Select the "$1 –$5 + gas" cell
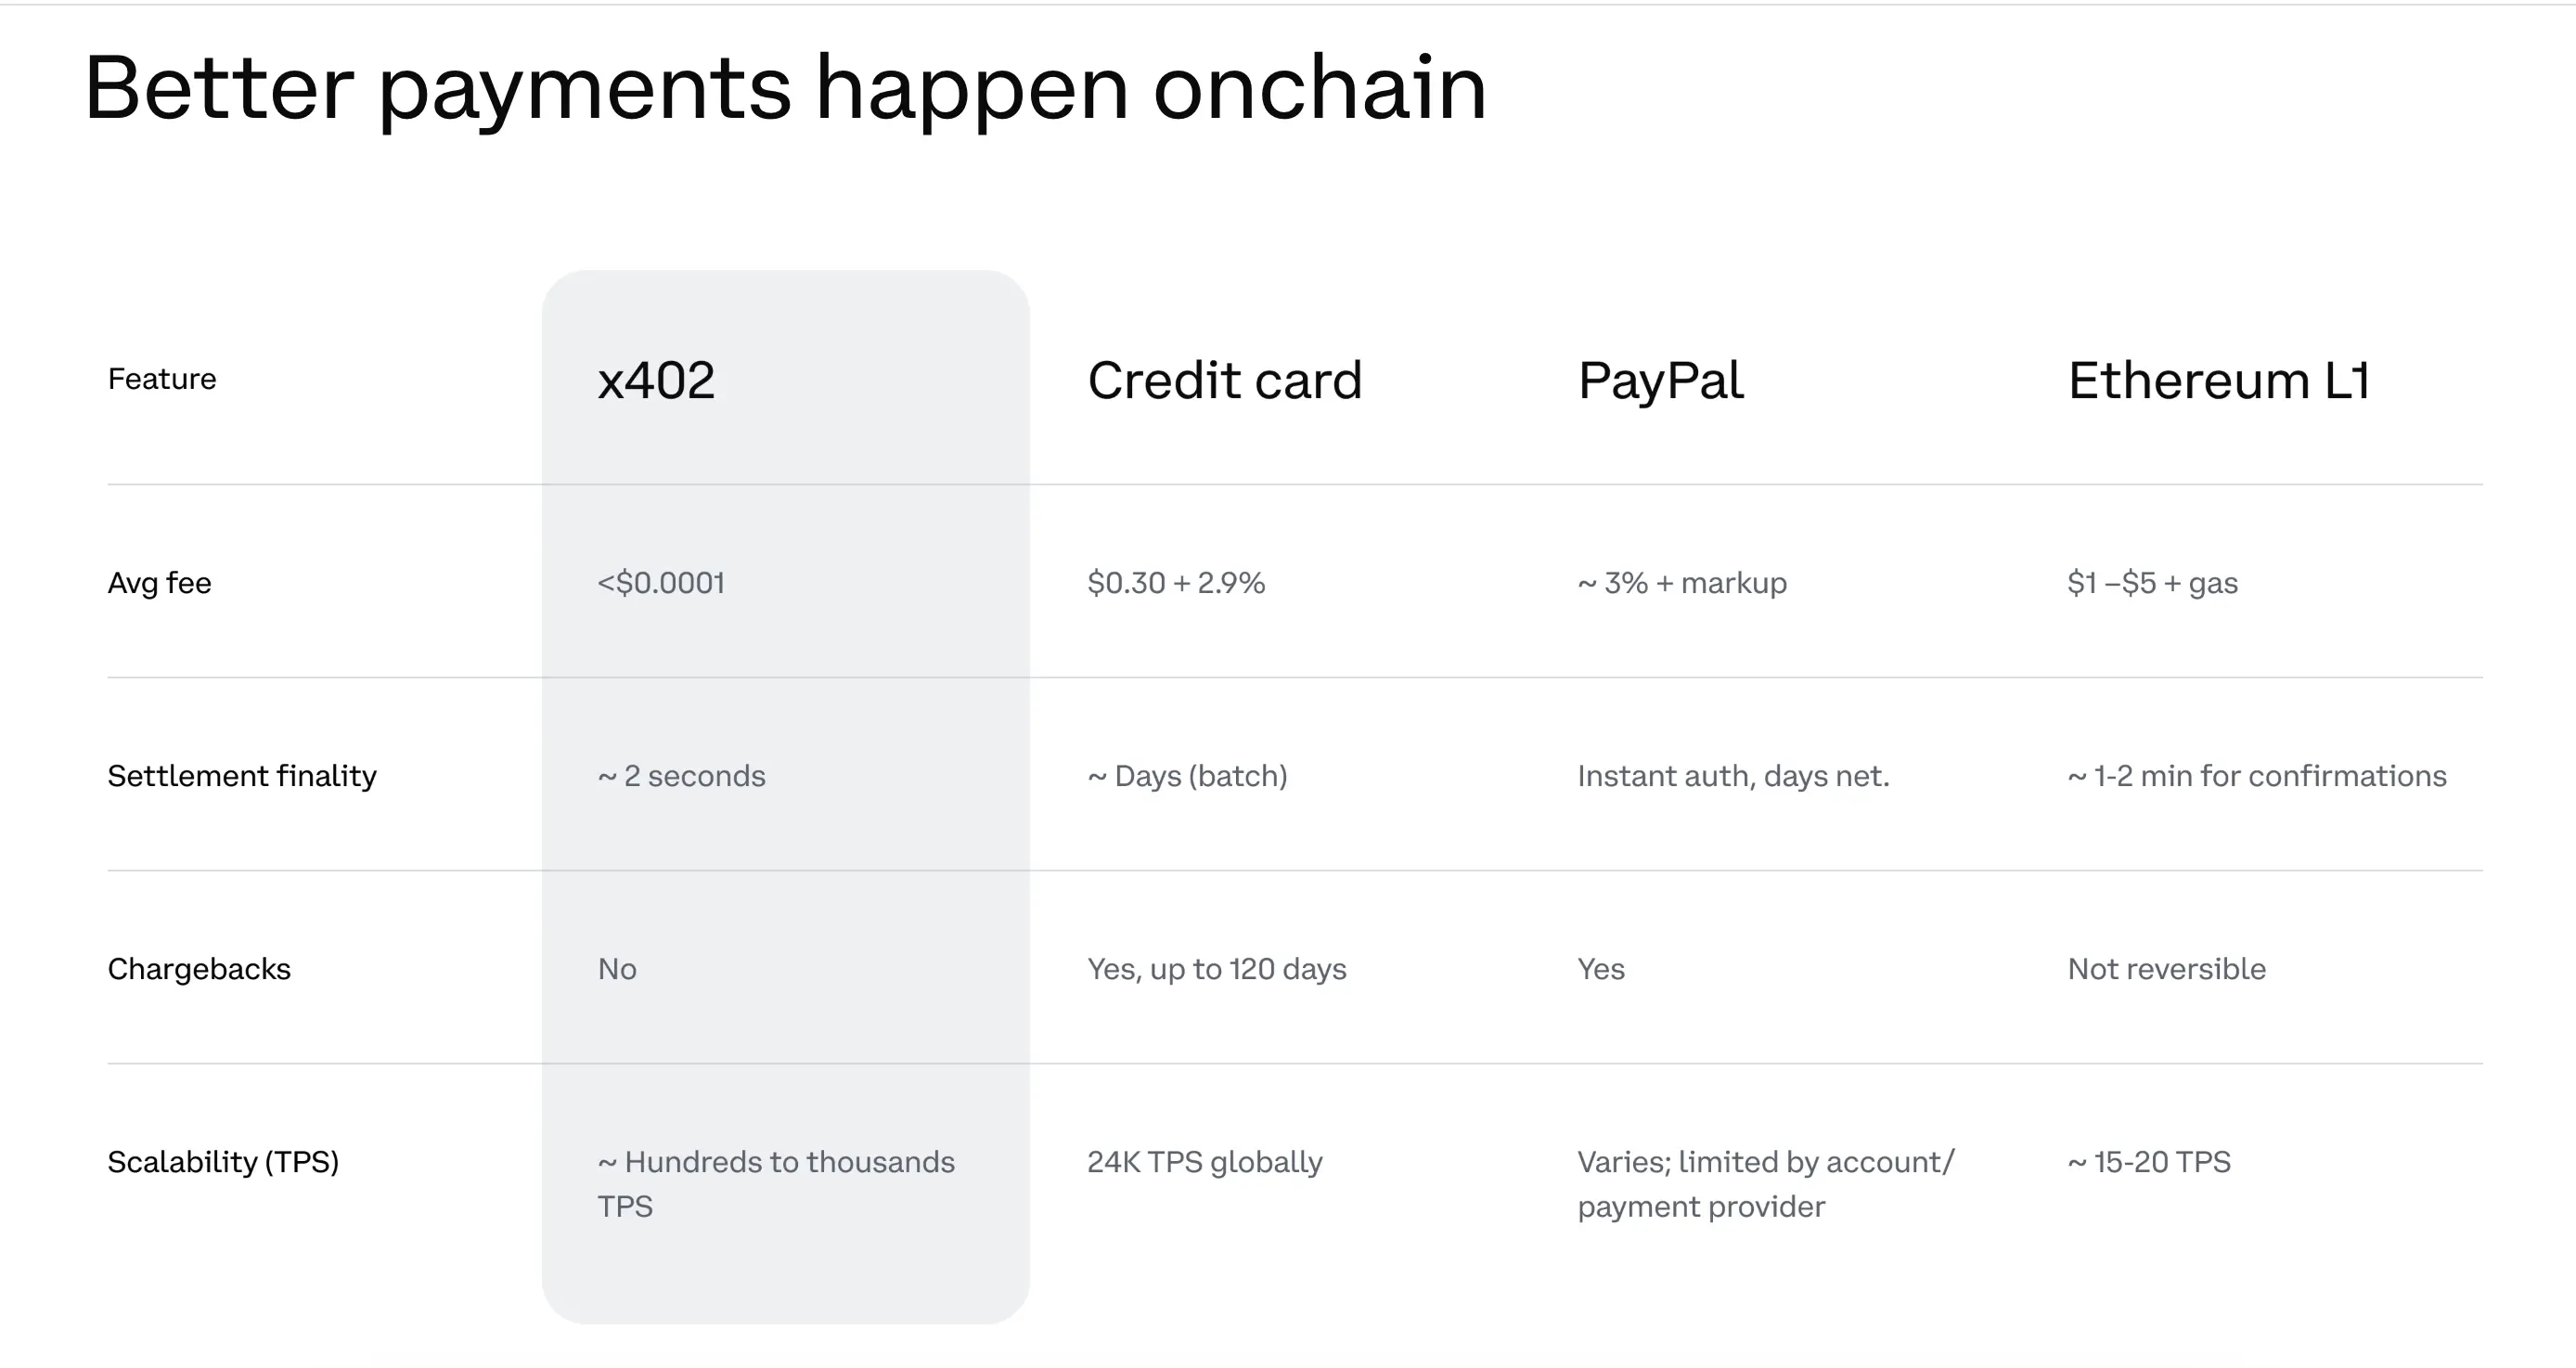The width and height of the screenshot is (2576, 1368). (x=2152, y=582)
